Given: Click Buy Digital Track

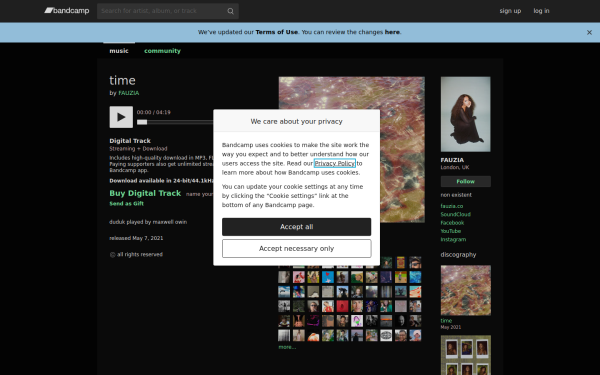Looking at the screenshot, I should click(x=145, y=193).
